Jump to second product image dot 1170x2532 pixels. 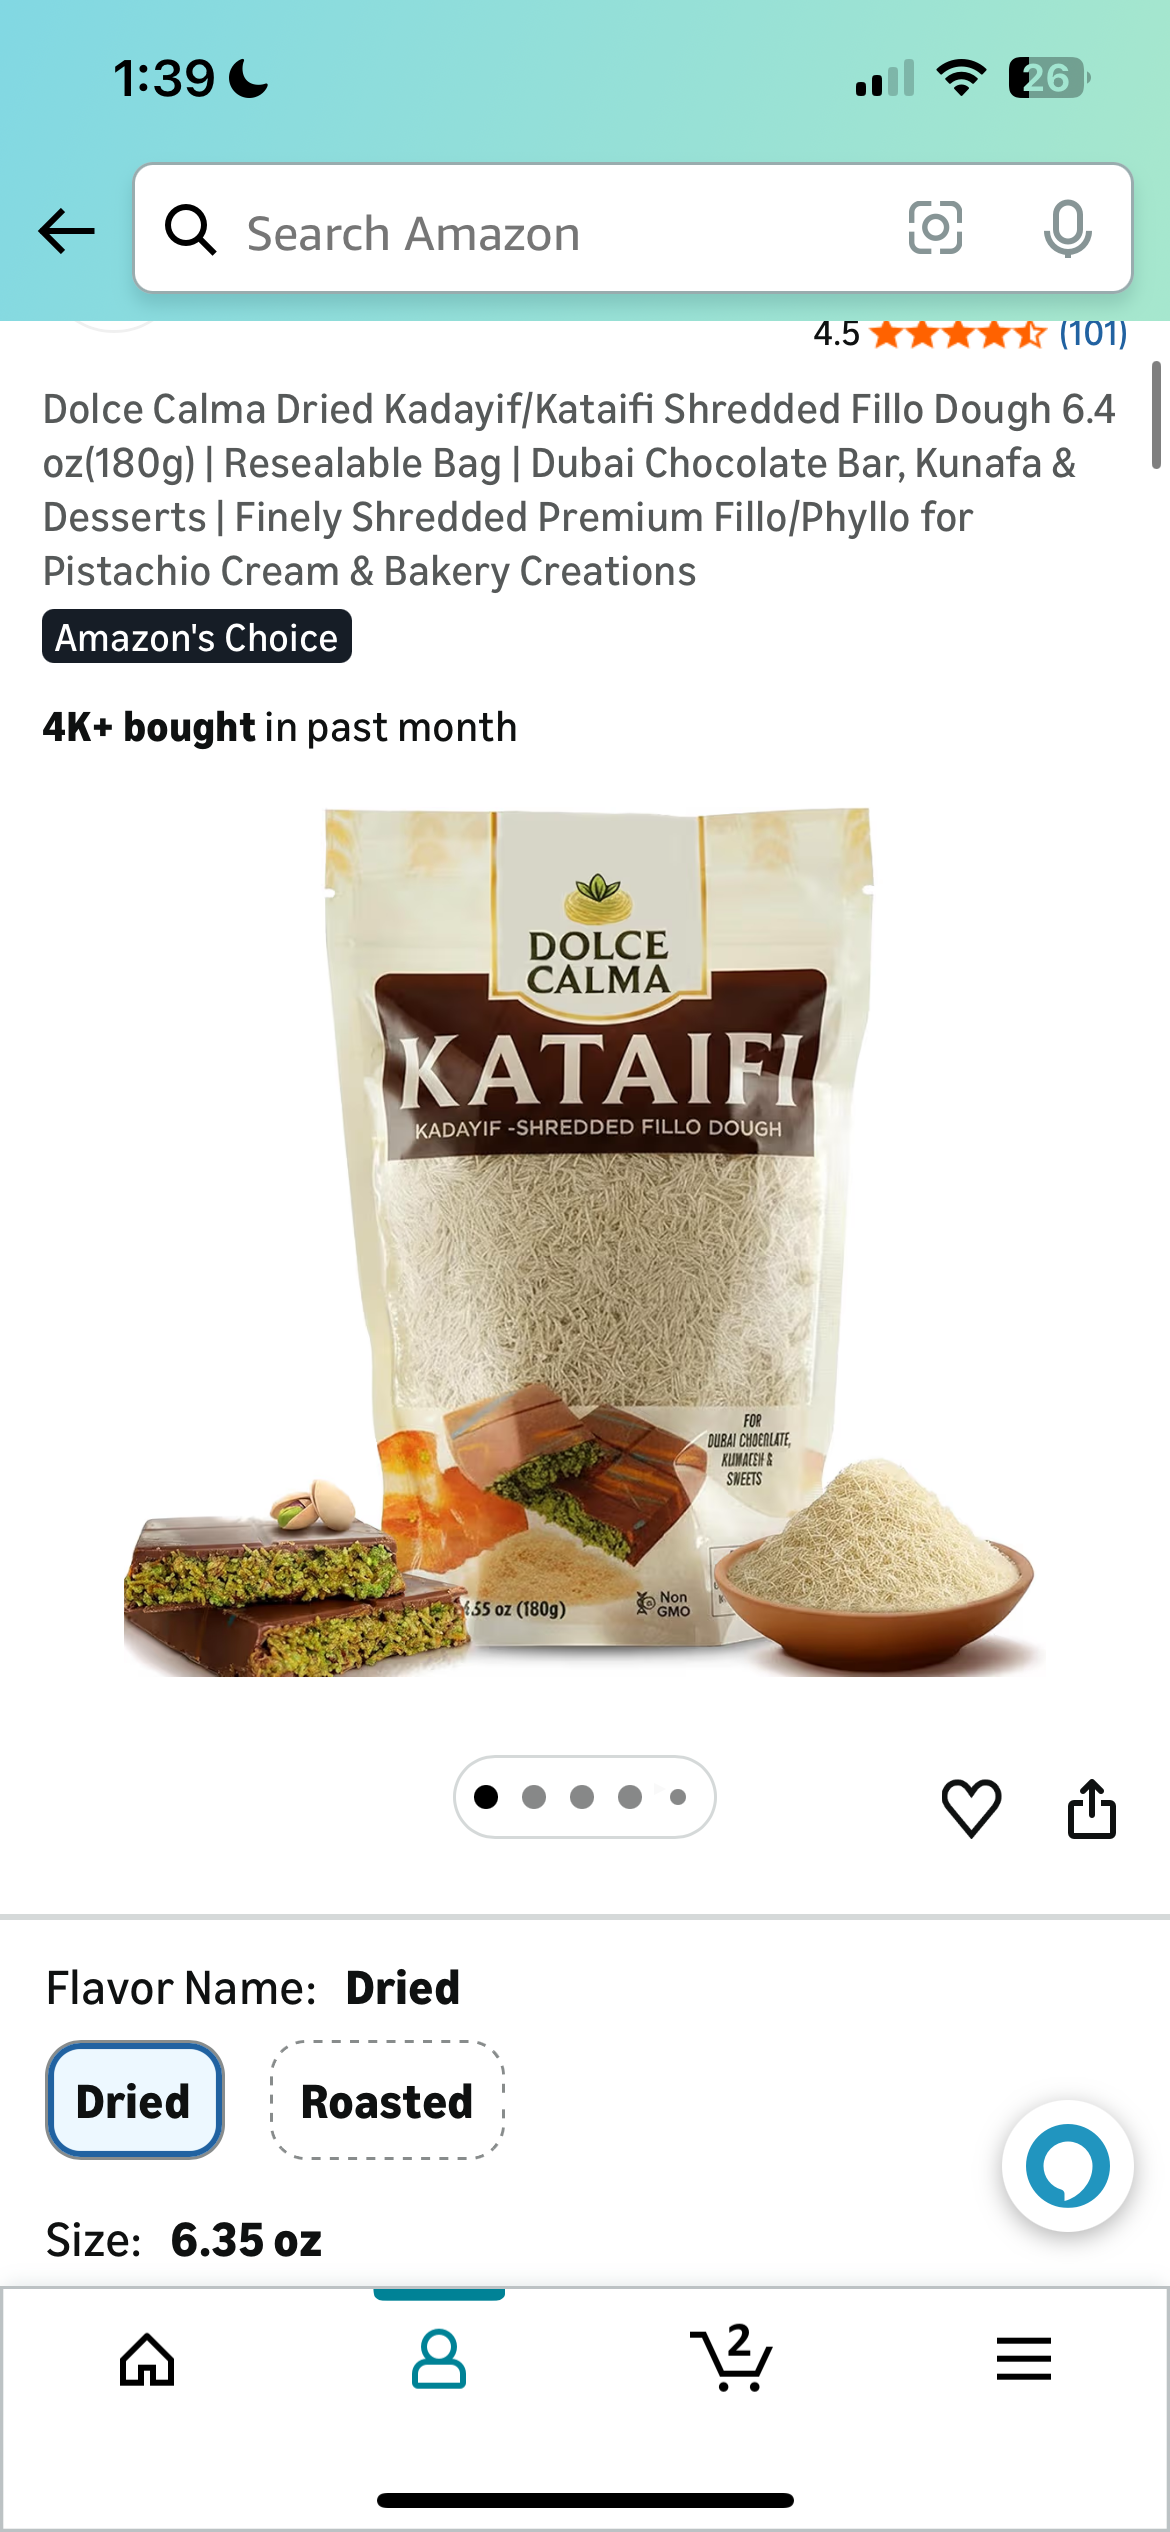[x=534, y=1797]
